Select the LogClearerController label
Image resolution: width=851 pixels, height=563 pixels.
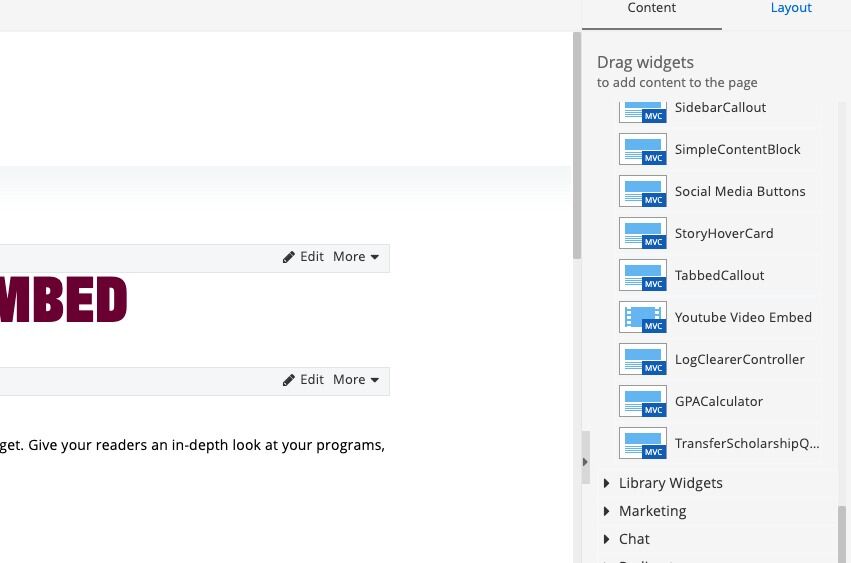[x=740, y=359]
